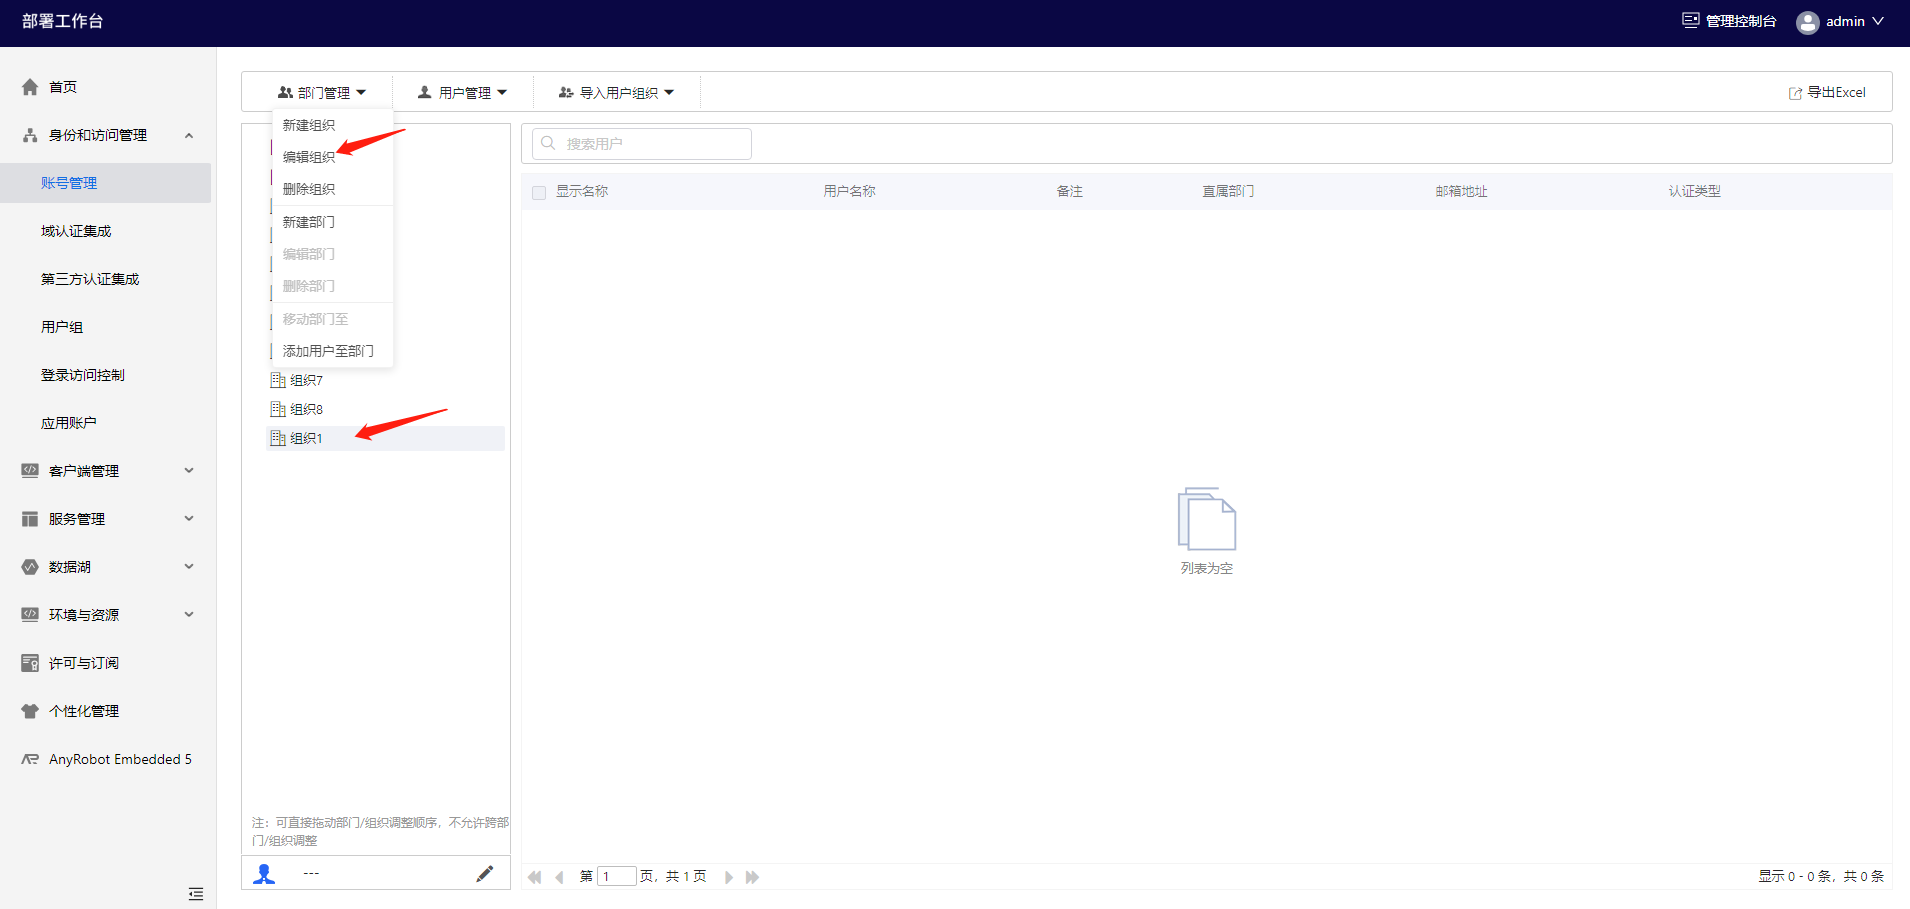Click the pencil edit icon in bottom panel
1910x909 pixels.
click(485, 874)
